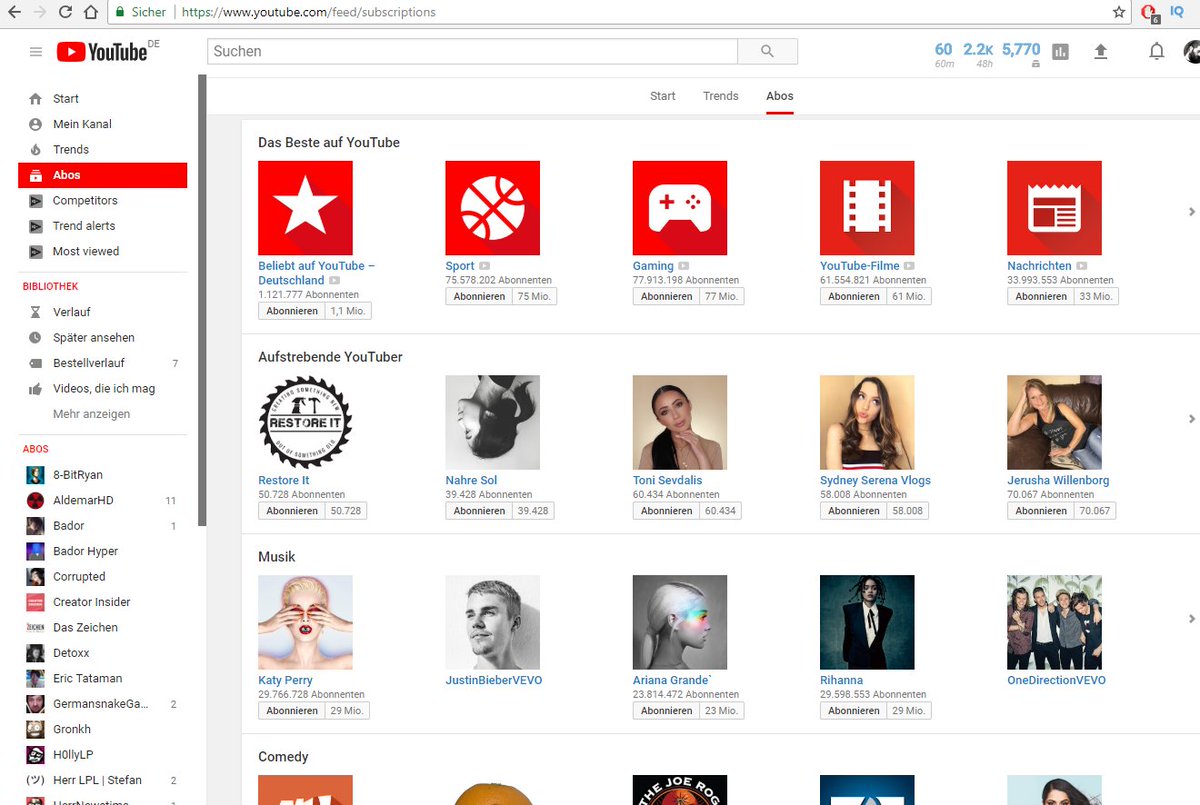Click the user avatar icon

click(x=1192, y=51)
